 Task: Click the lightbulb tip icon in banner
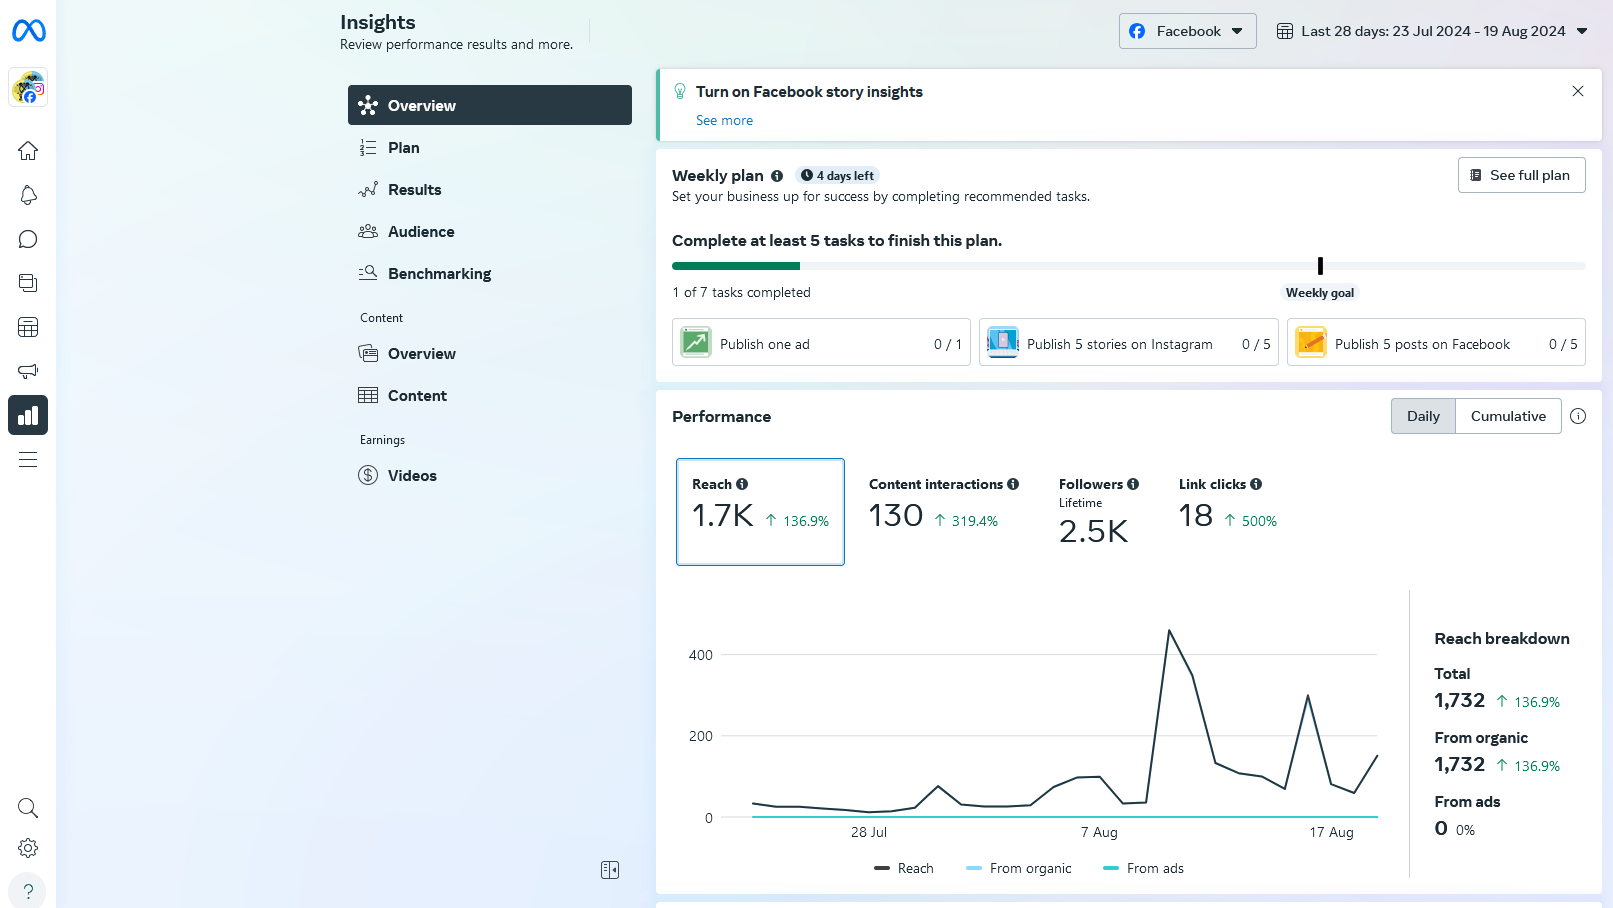pos(680,91)
